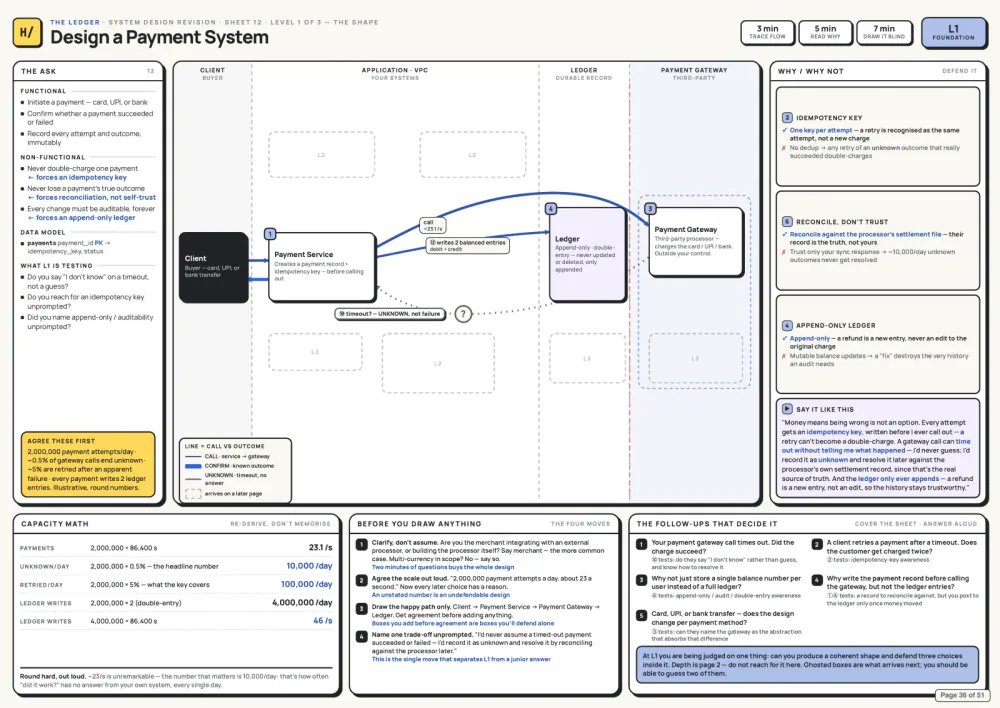
Task: Click the yellow Agree These First box
Action: point(88,464)
